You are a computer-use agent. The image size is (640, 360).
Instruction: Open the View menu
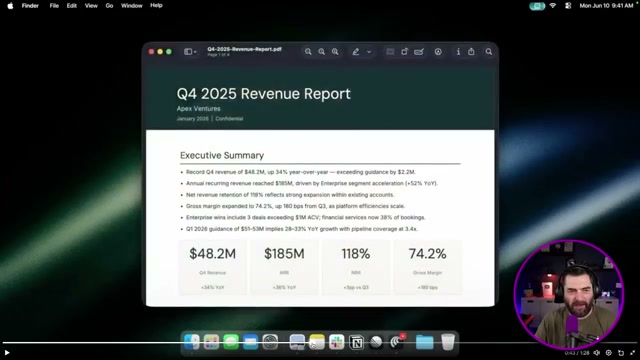91,6
